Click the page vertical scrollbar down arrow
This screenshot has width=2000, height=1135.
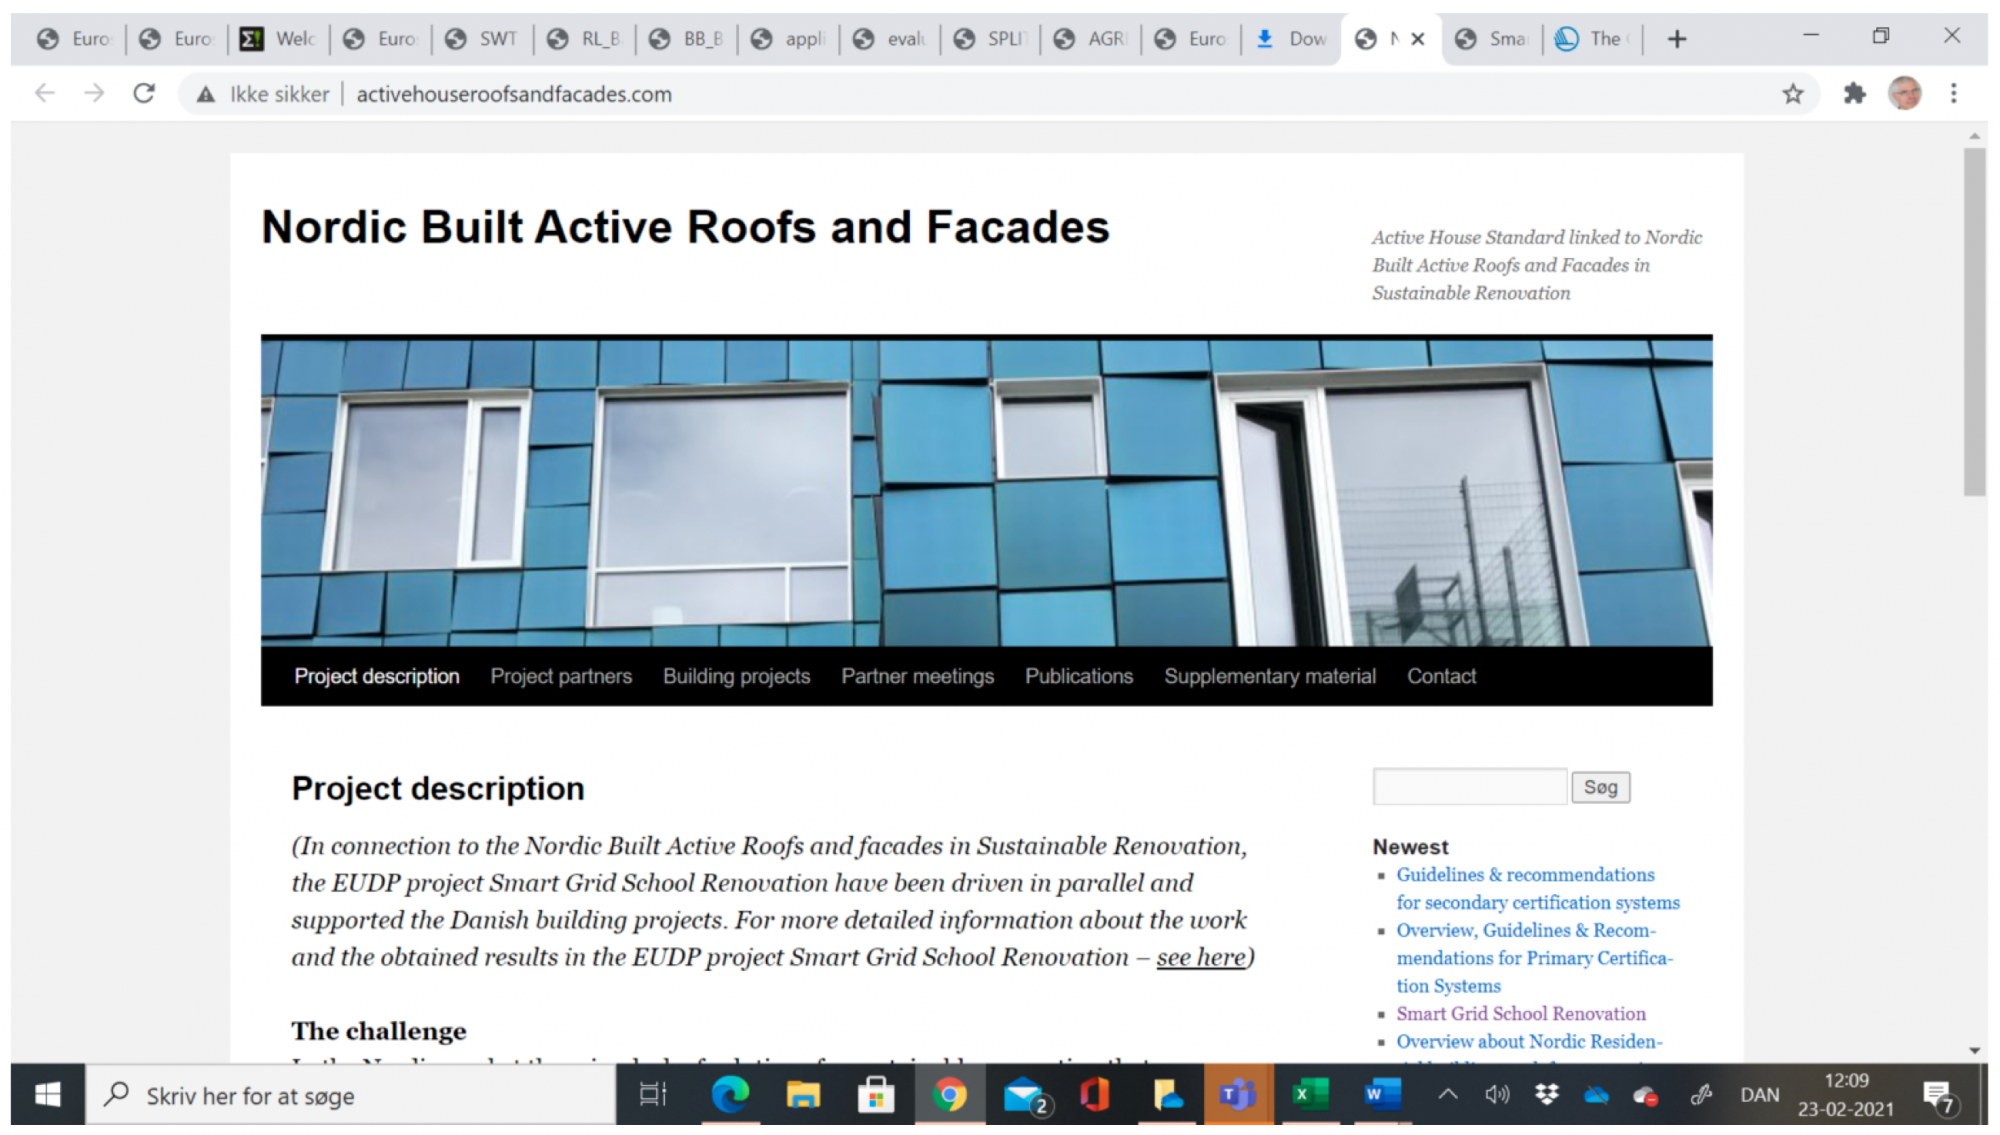(x=1974, y=1051)
